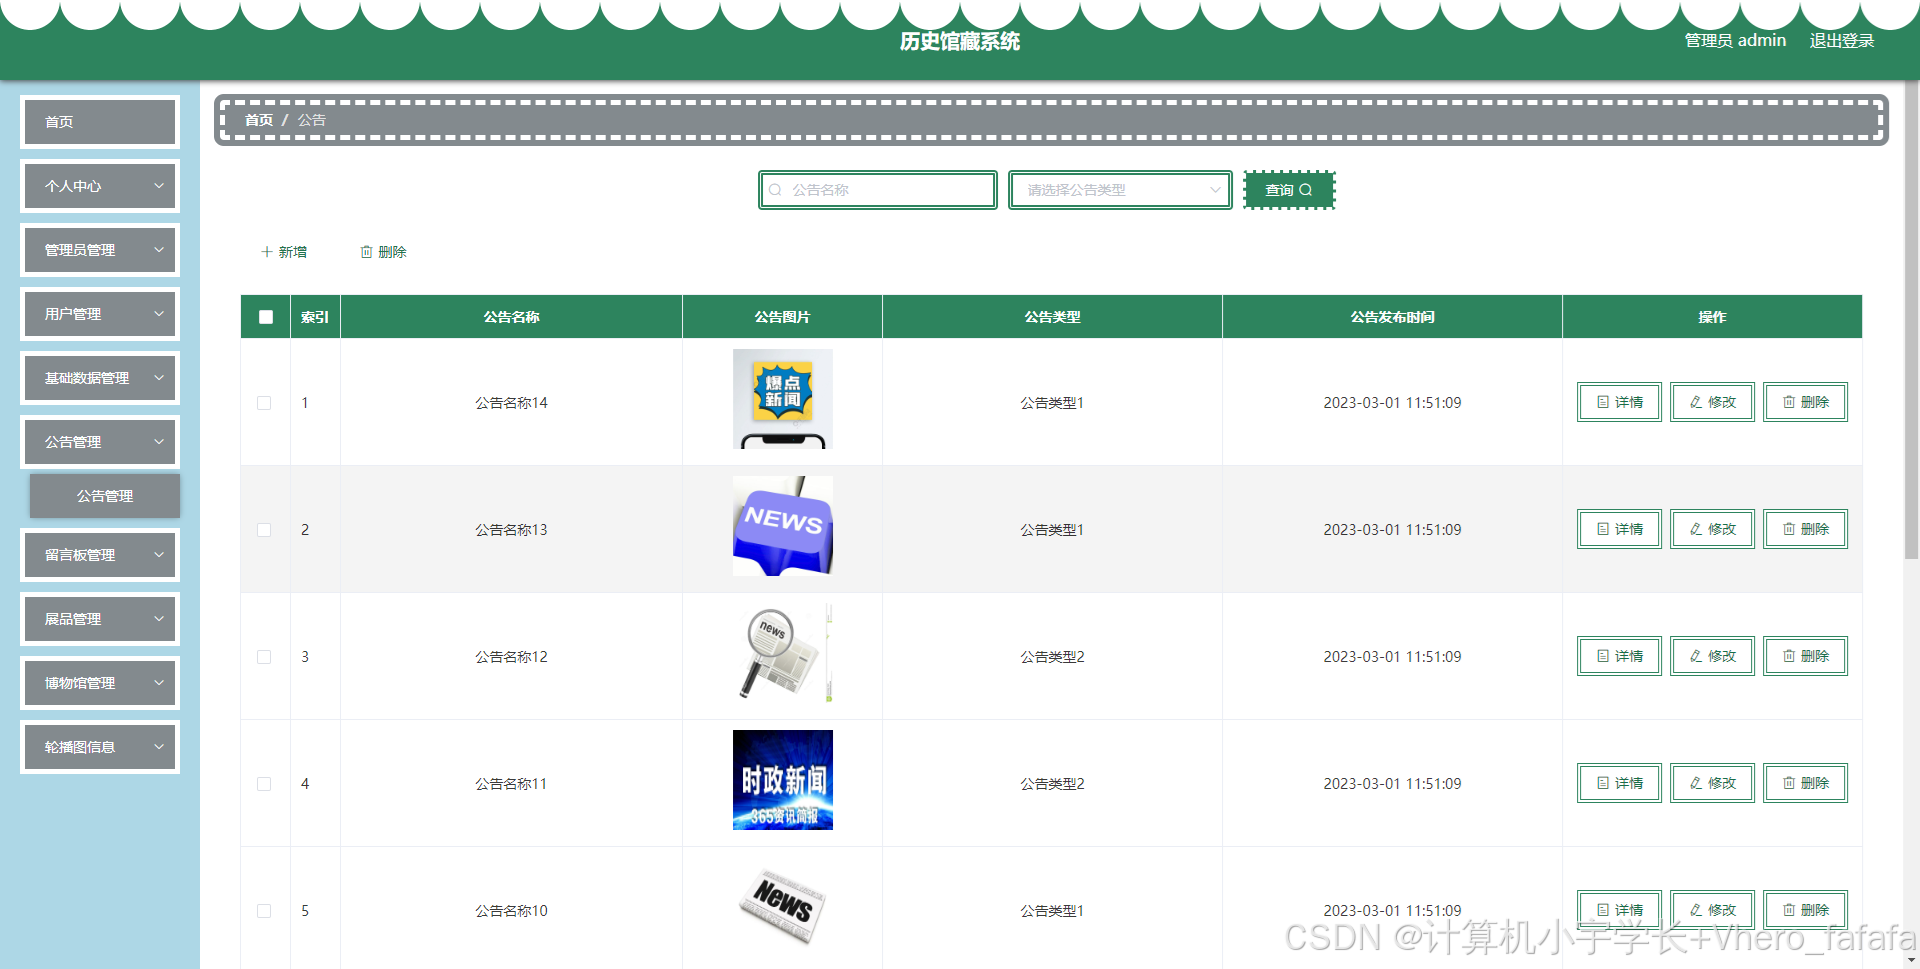Image resolution: width=1920 pixels, height=969 pixels.
Task: Click the 公告名称 column header
Action: (x=511, y=317)
